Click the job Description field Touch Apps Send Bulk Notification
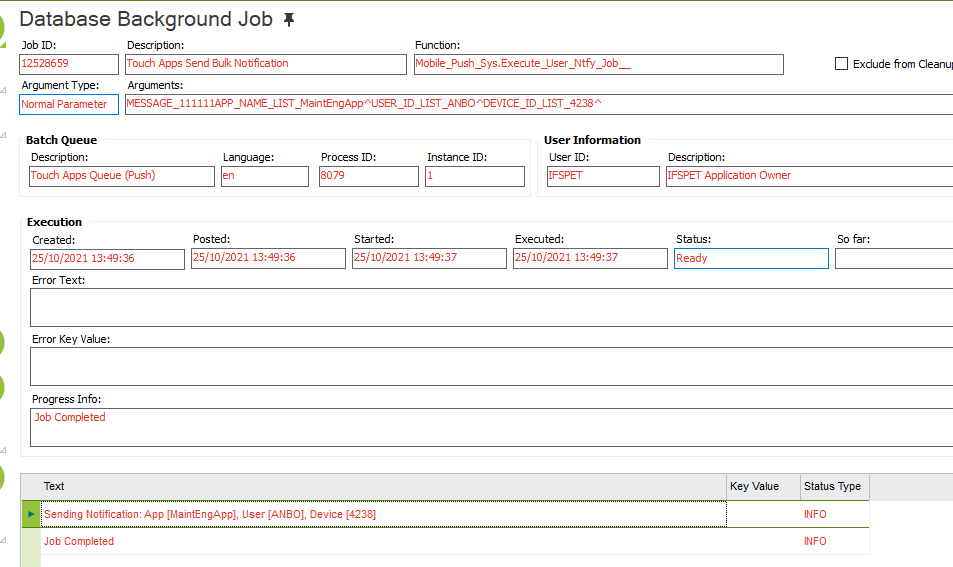 click(266, 64)
